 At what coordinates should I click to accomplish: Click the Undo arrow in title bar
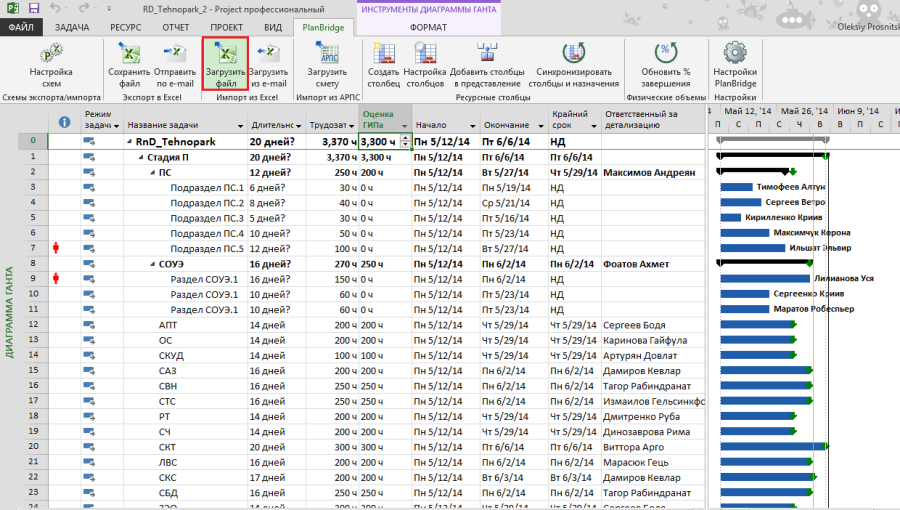pos(55,8)
